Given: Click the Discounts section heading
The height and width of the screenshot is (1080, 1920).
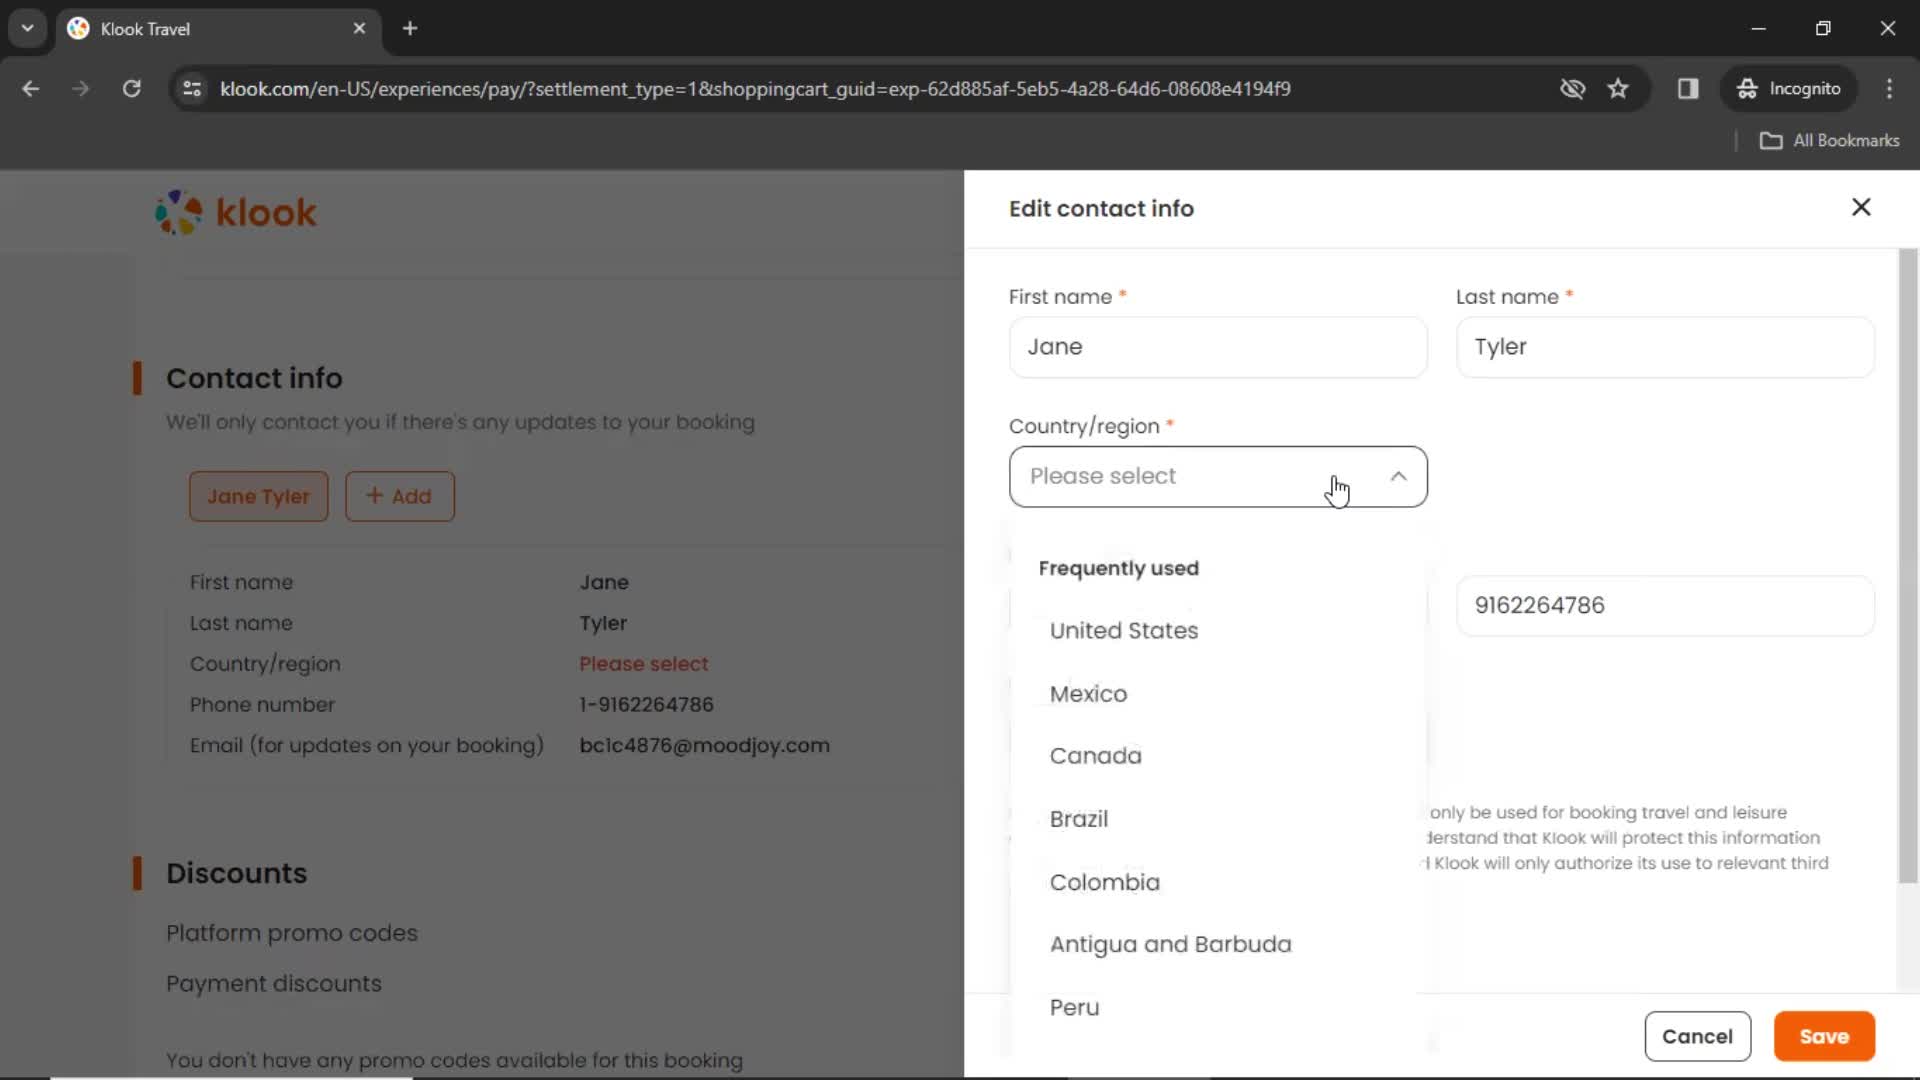Looking at the screenshot, I should pyautogui.click(x=237, y=873).
